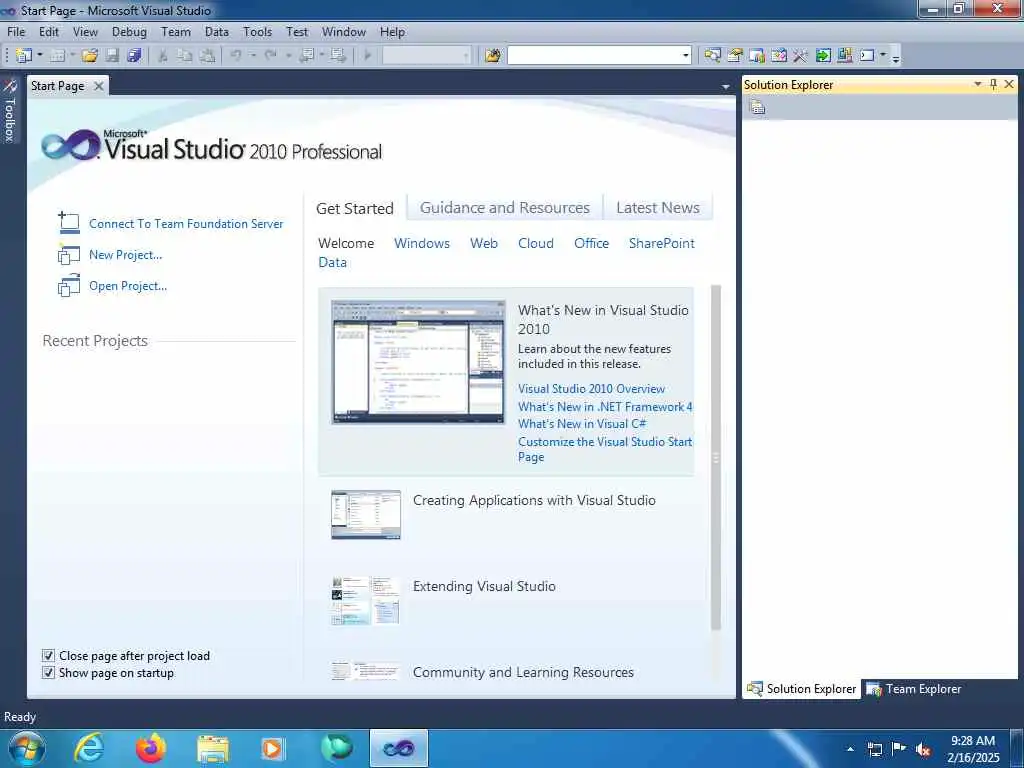Select the SharePoint category link
Image resolution: width=1024 pixels, height=768 pixels.
point(662,243)
